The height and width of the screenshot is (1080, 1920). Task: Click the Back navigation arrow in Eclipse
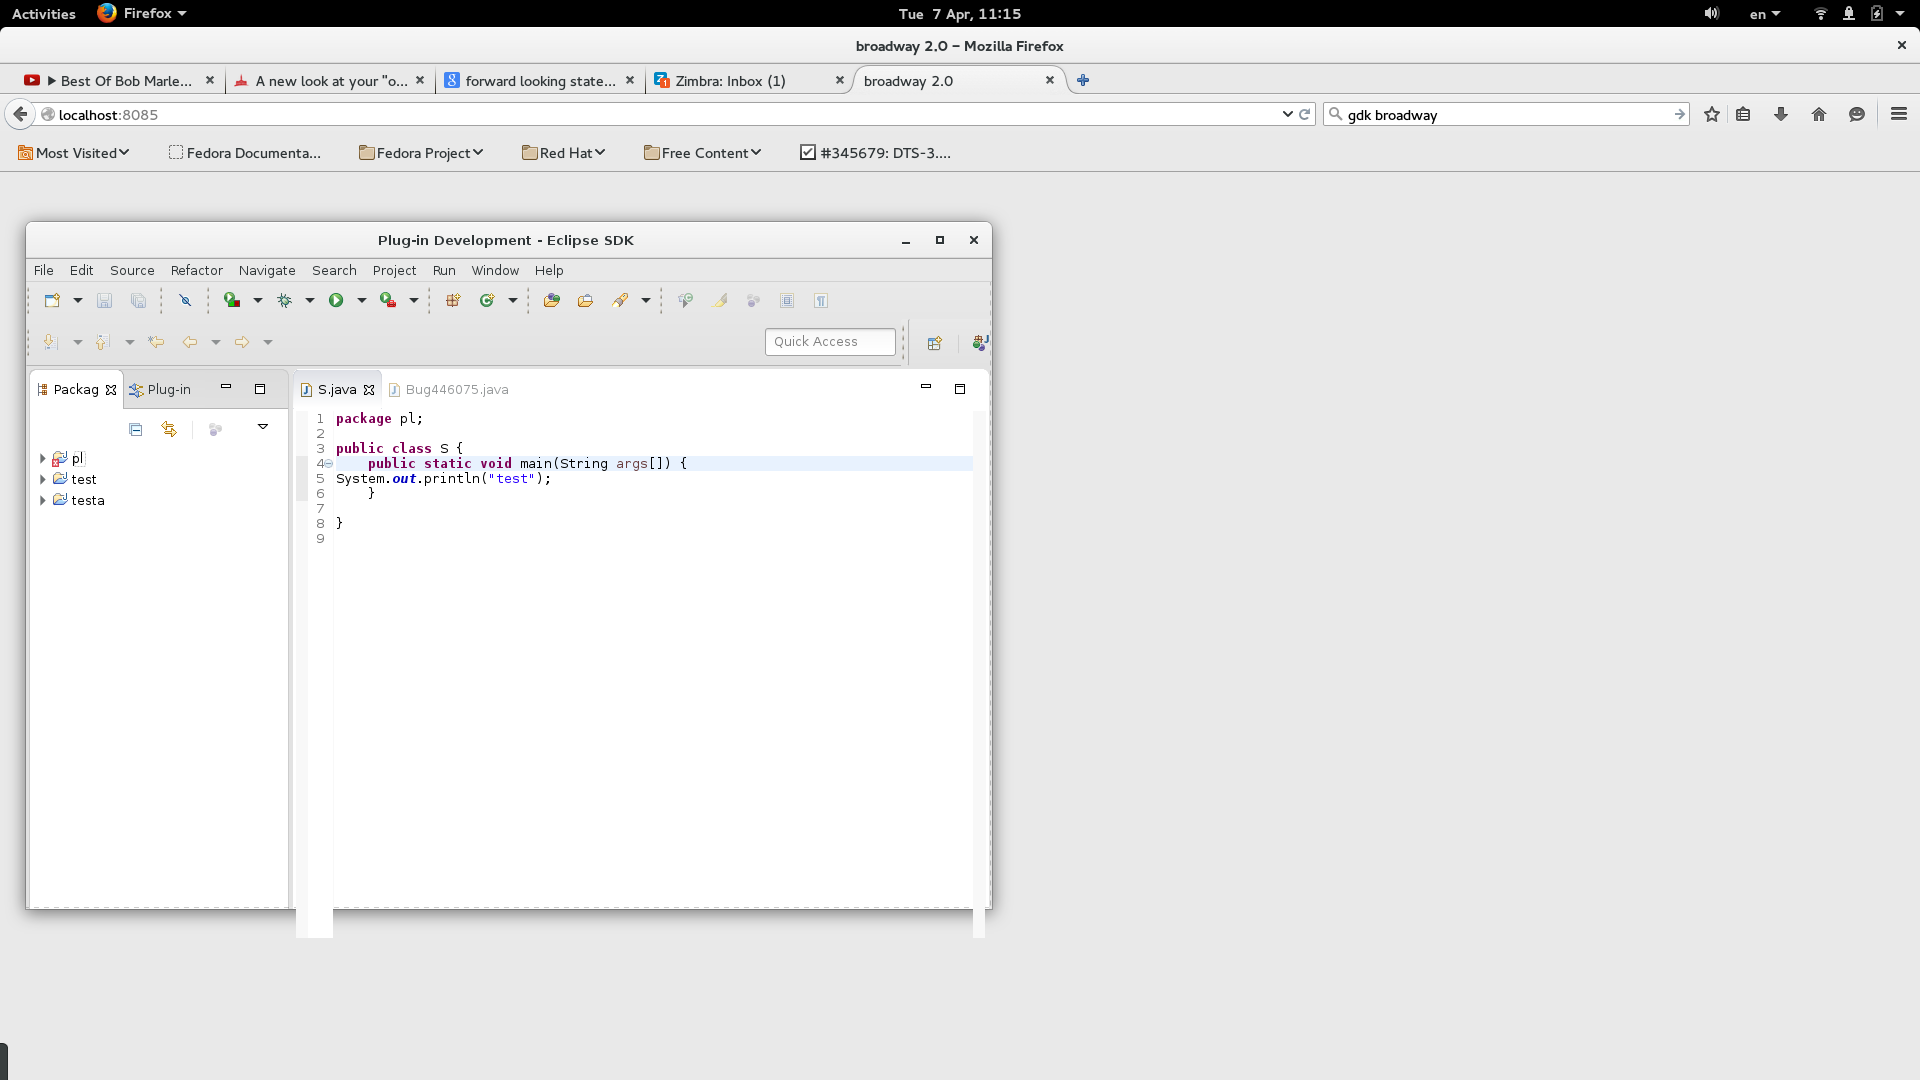coord(189,342)
